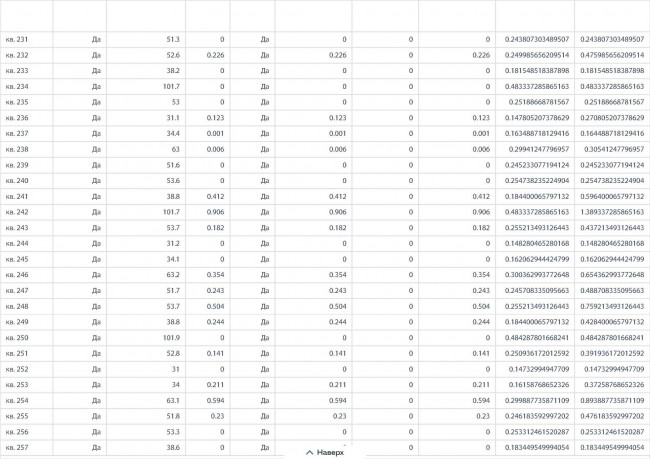Select the row label кв. 237
This screenshot has height=459, width=650.
tap(17, 134)
